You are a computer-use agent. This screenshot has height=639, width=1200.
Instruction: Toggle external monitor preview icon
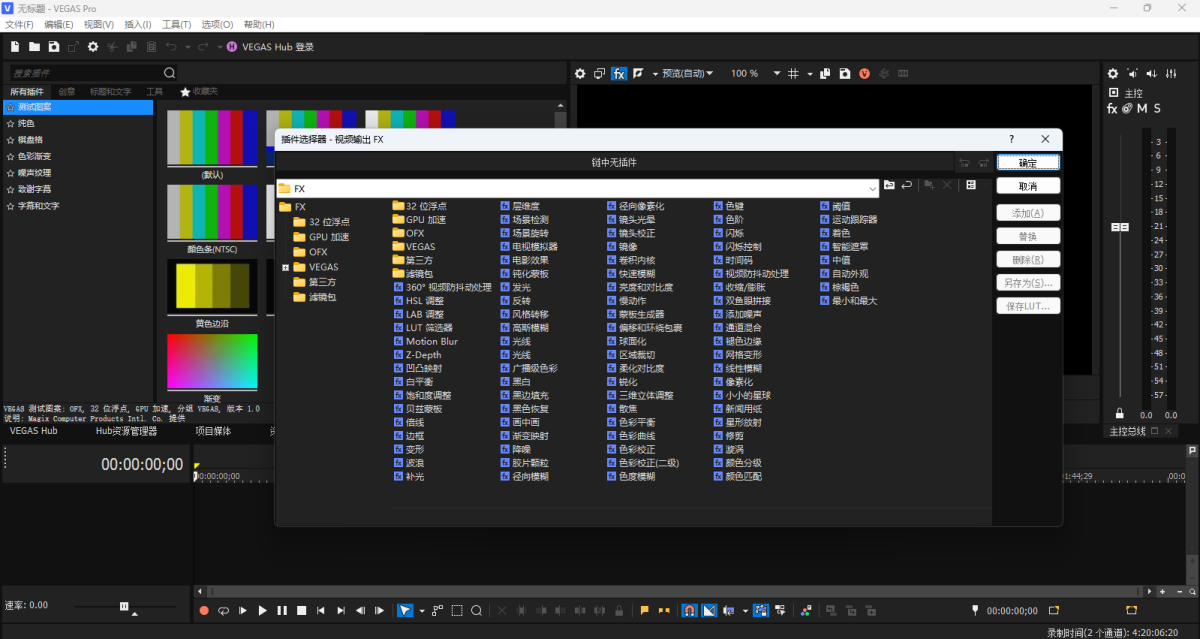(598, 73)
